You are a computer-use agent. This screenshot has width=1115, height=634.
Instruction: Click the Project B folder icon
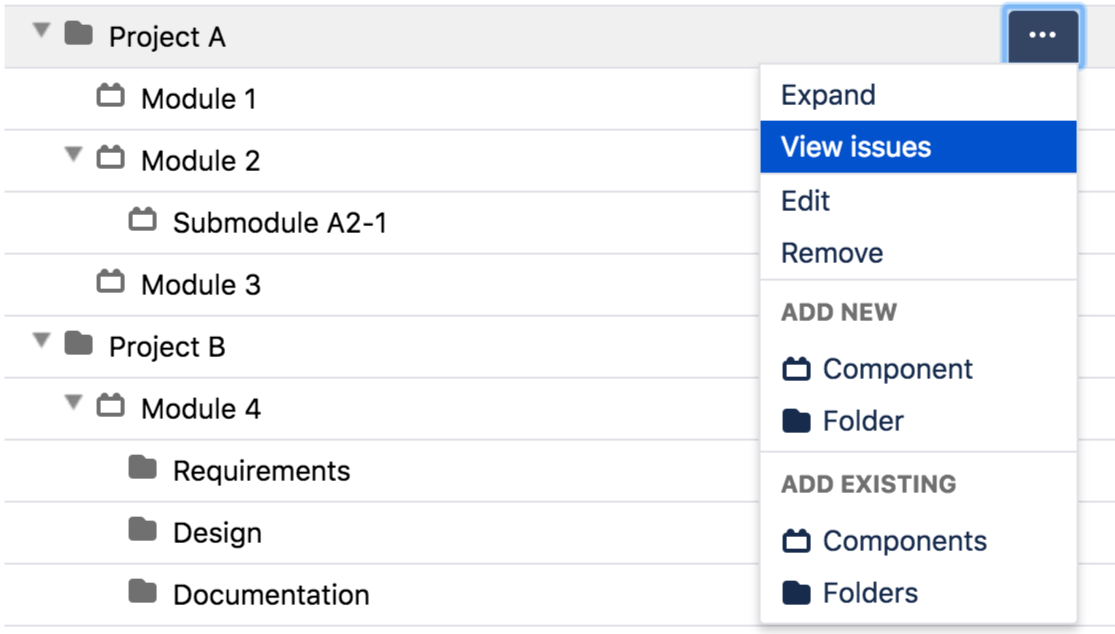tap(79, 345)
